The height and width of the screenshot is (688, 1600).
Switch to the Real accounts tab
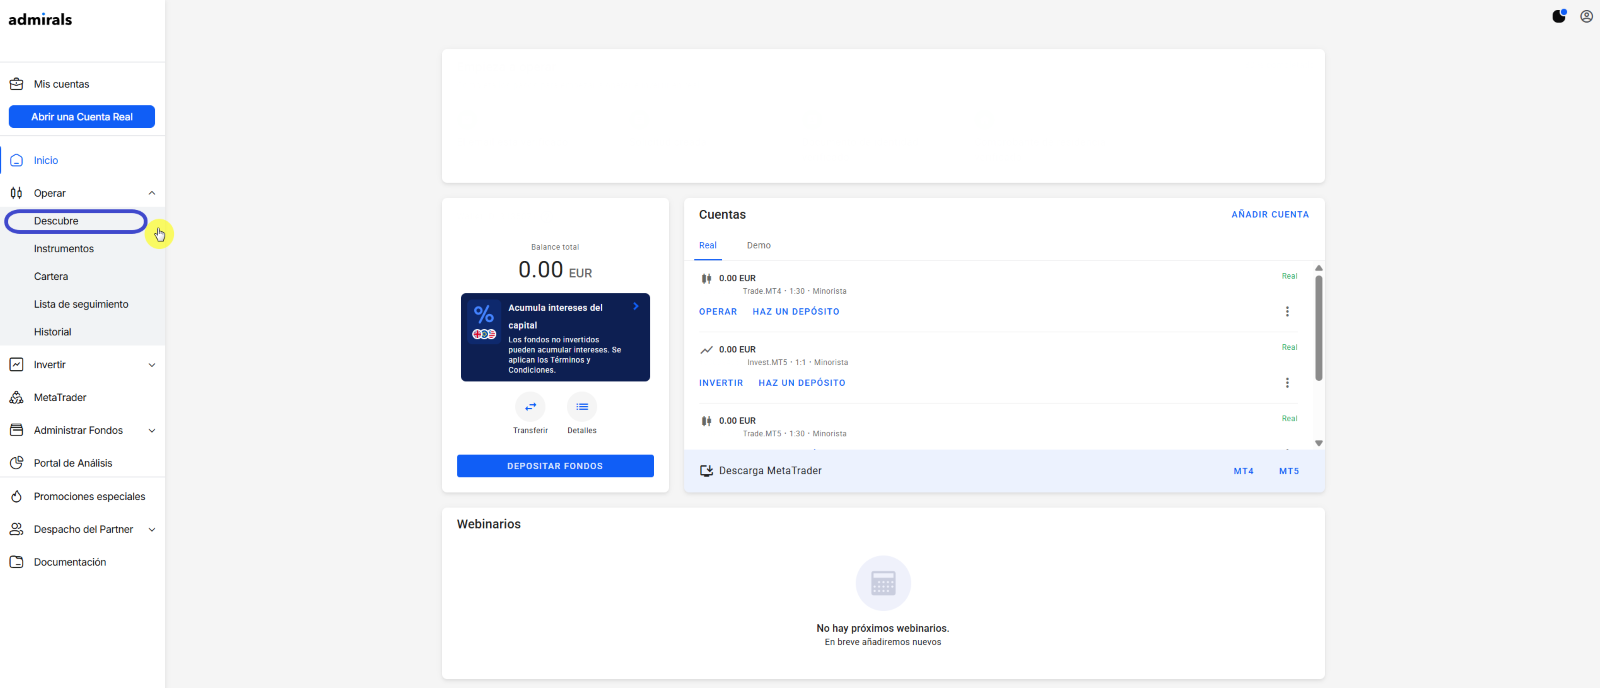click(708, 246)
